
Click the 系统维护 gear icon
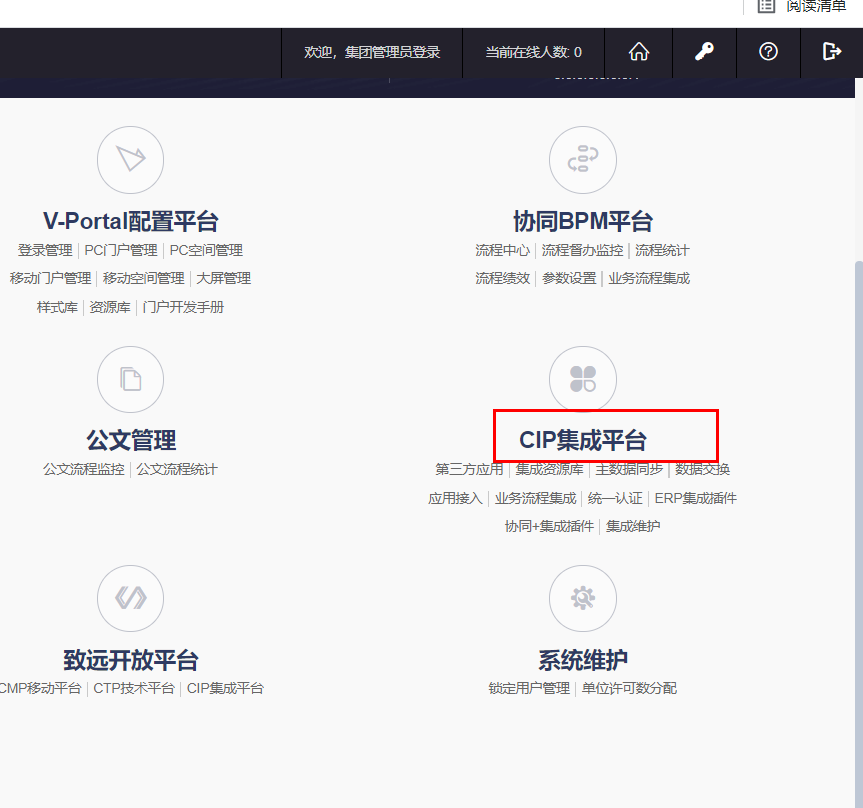click(x=583, y=598)
